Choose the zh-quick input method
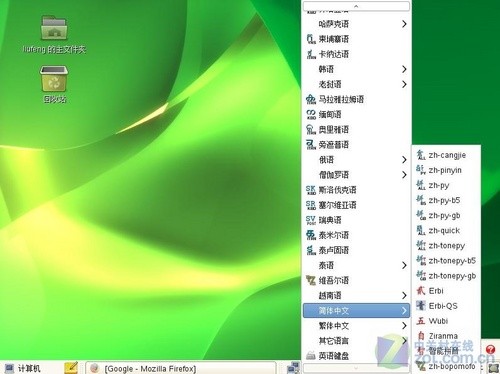 coord(446,230)
